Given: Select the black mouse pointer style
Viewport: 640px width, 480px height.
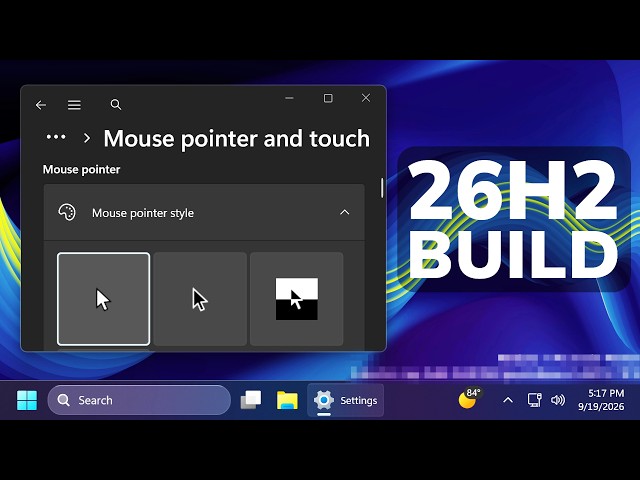Looking at the screenshot, I should click(x=200, y=299).
